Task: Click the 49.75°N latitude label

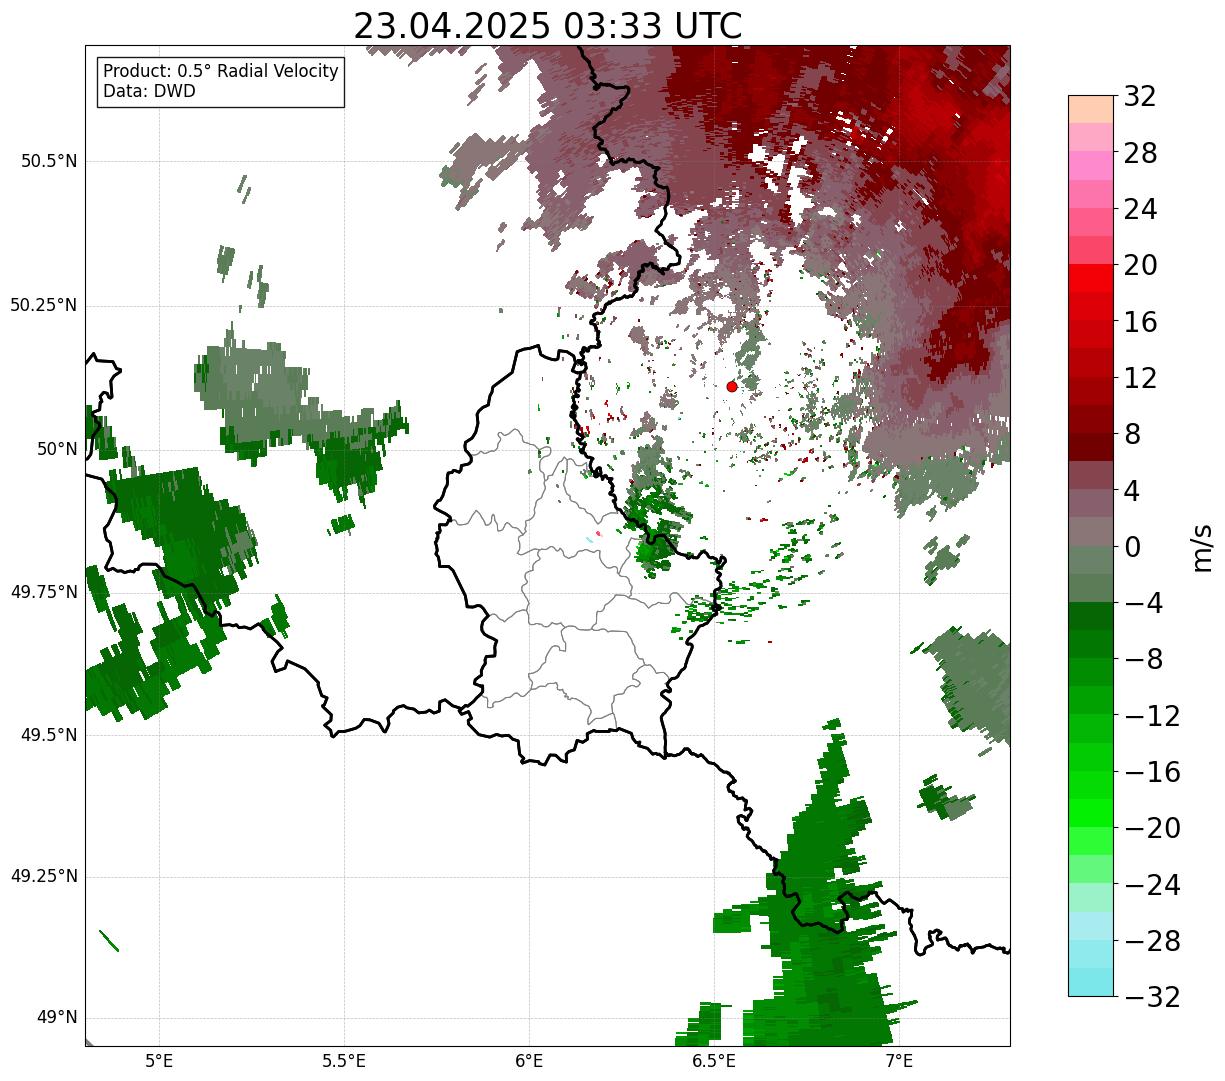Action: (44, 592)
